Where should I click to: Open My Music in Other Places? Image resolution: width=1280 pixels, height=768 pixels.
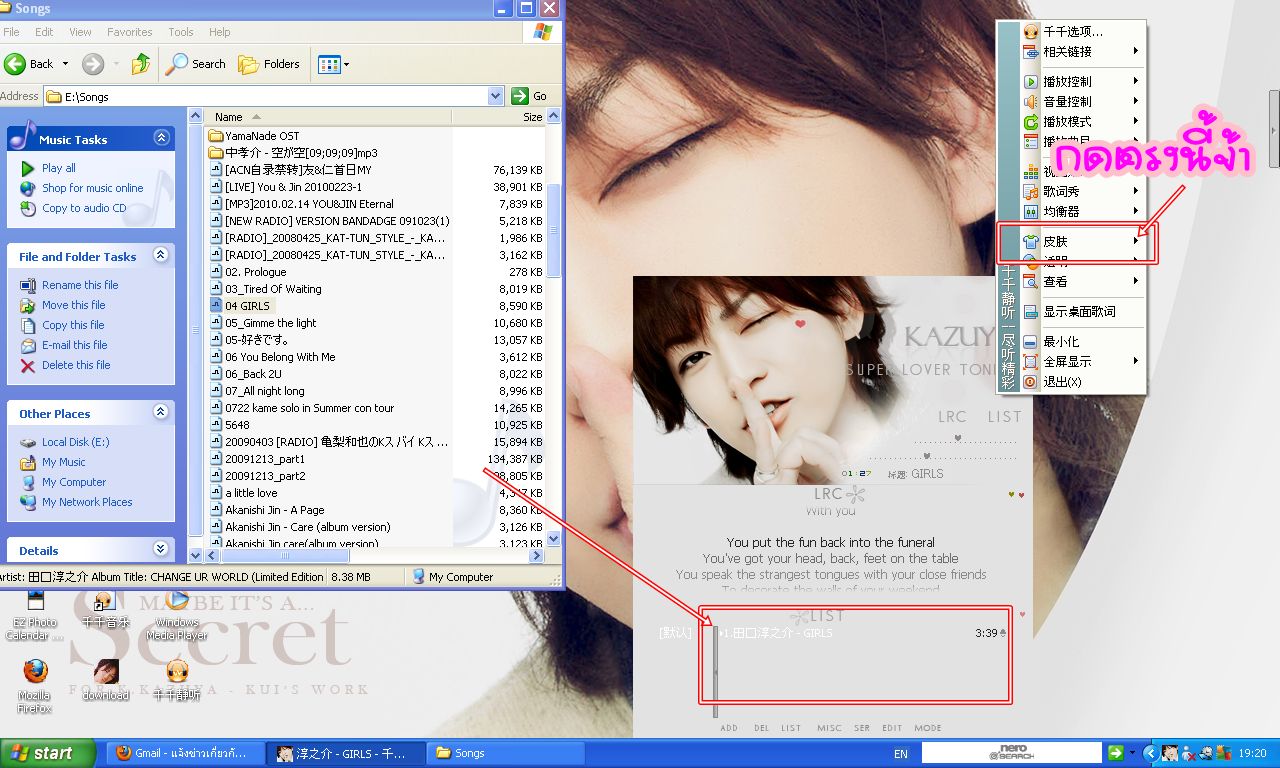[x=63, y=462]
